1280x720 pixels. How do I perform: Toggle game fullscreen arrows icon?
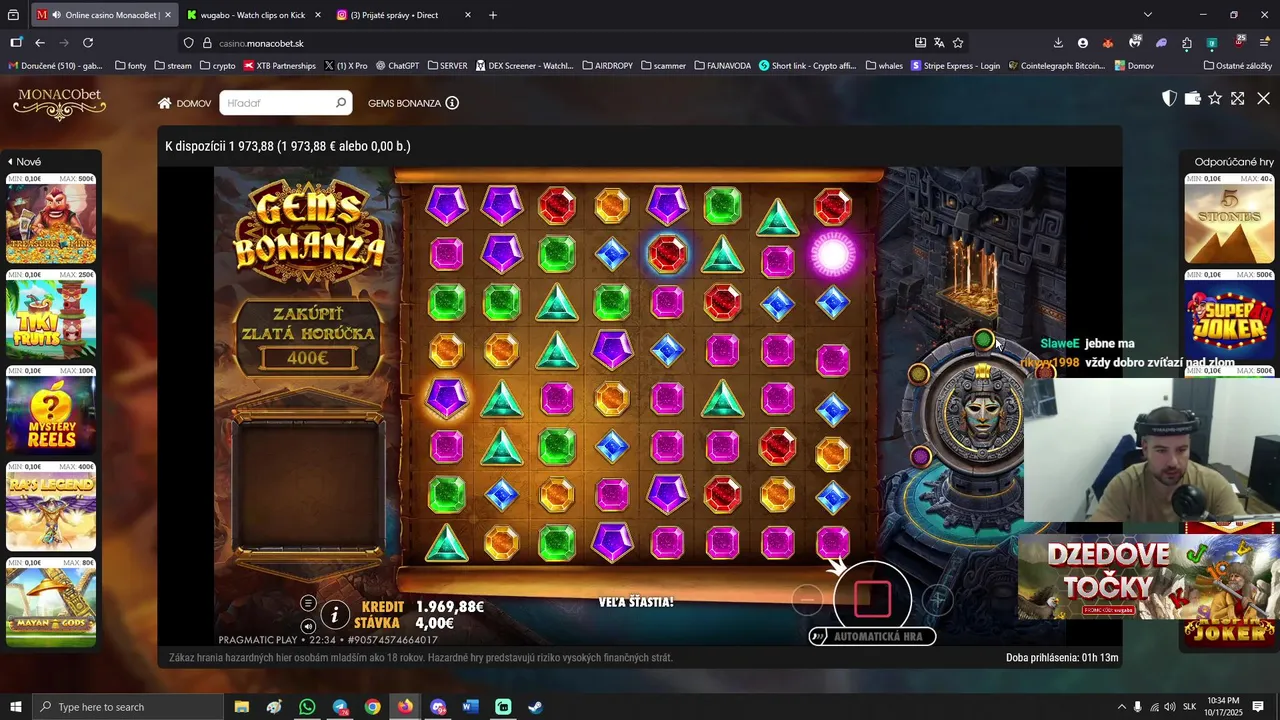(1238, 98)
